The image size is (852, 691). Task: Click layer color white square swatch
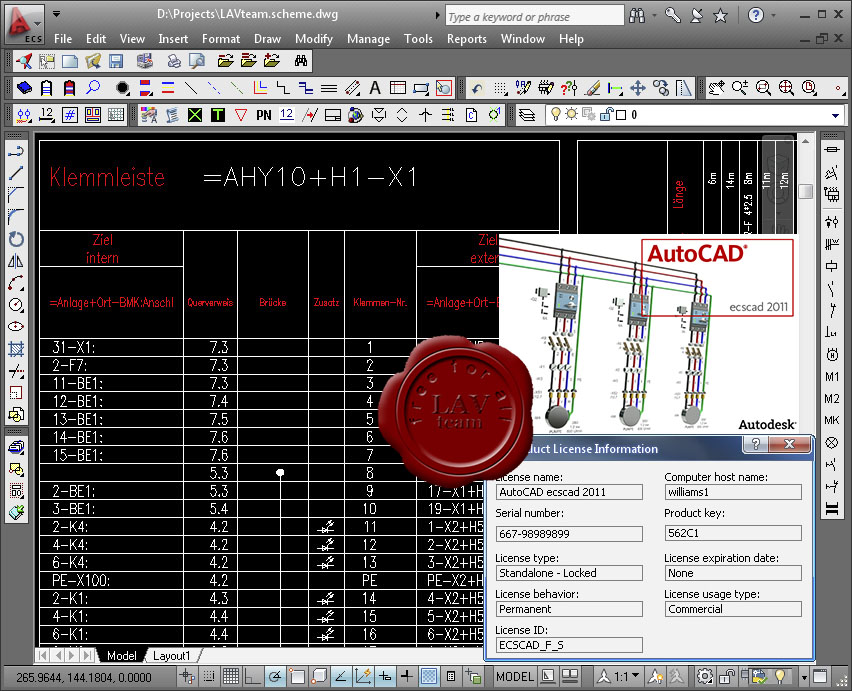621,115
